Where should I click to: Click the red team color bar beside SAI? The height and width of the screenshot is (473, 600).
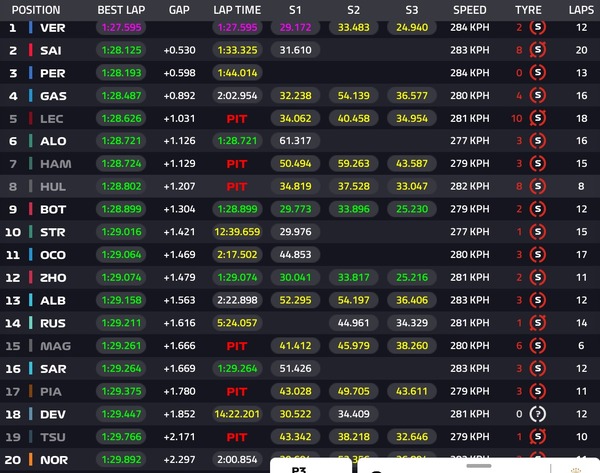31,50
